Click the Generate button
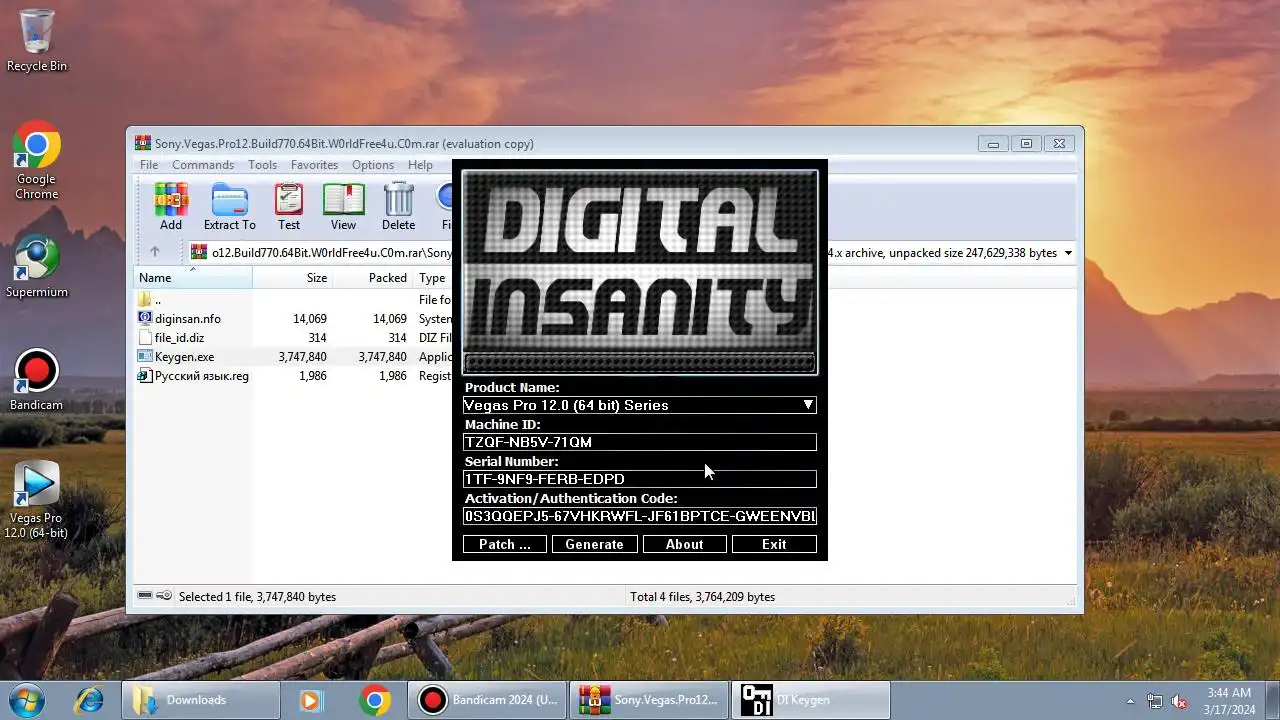 pyautogui.click(x=595, y=544)
